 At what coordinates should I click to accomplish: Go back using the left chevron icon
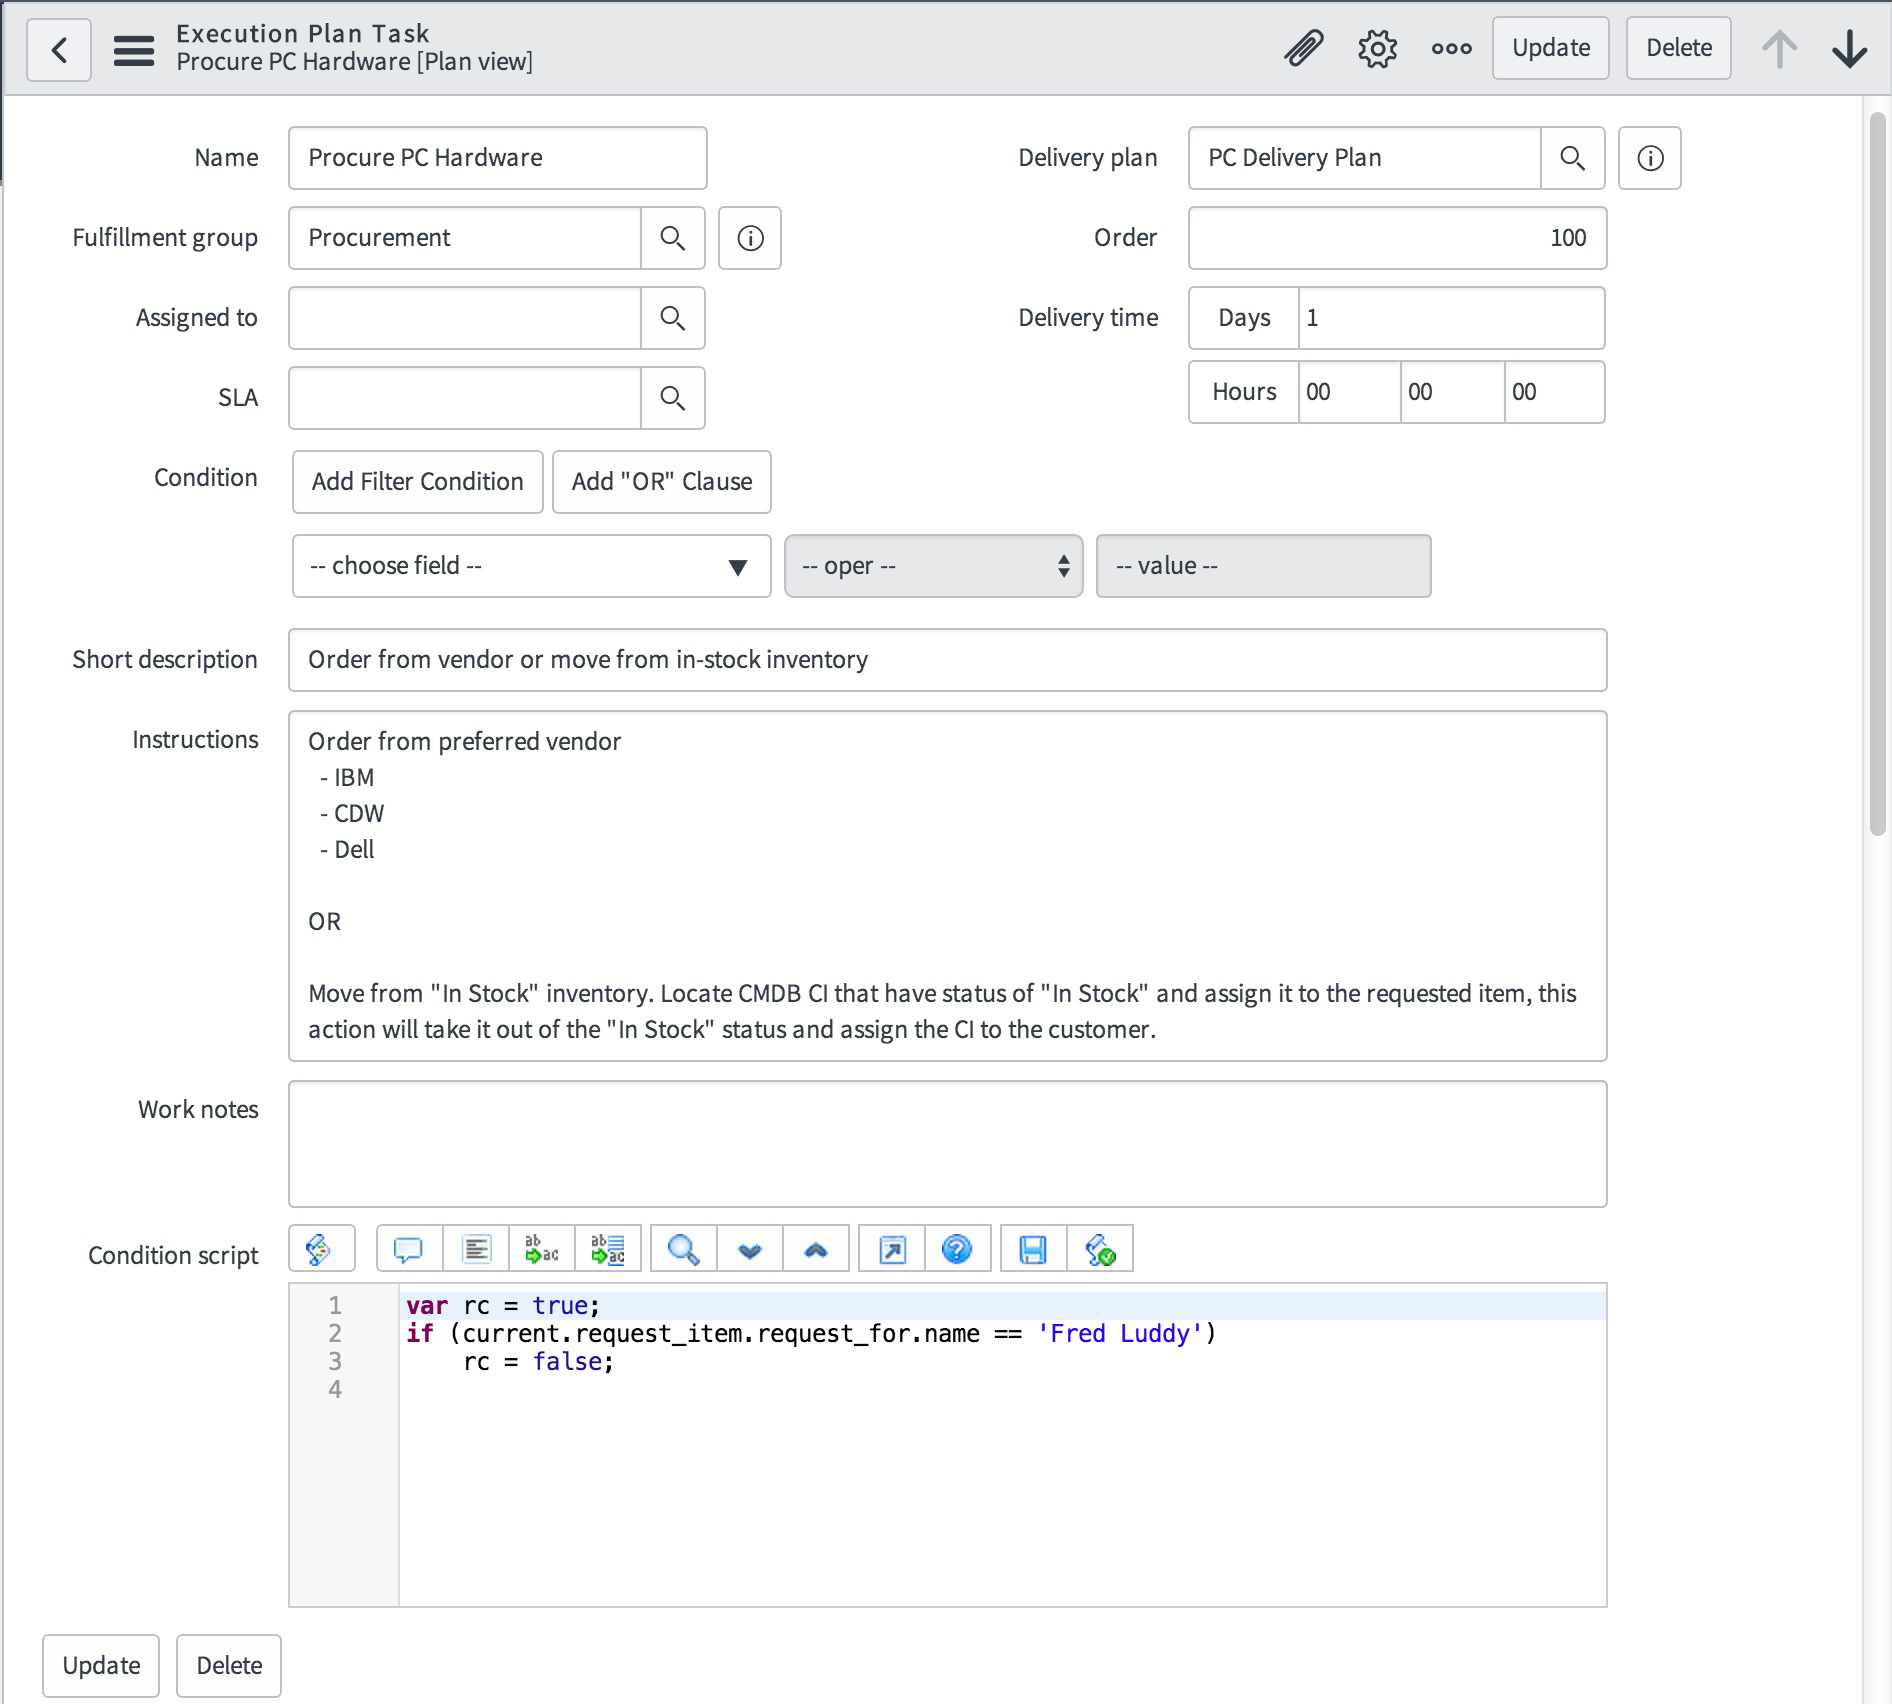pyautogui.click(x=59, y=49)
